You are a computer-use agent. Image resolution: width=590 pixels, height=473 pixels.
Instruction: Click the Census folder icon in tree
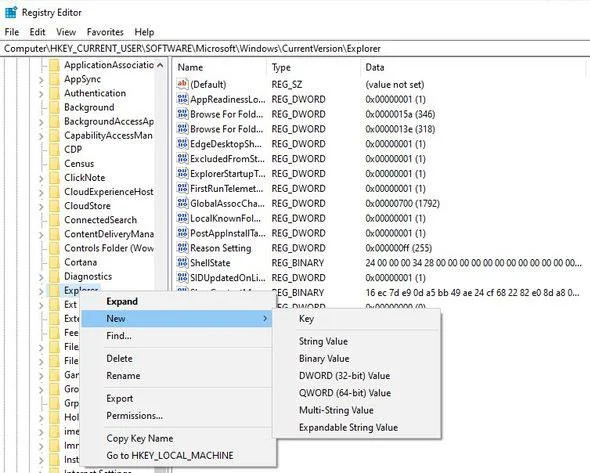55,164
